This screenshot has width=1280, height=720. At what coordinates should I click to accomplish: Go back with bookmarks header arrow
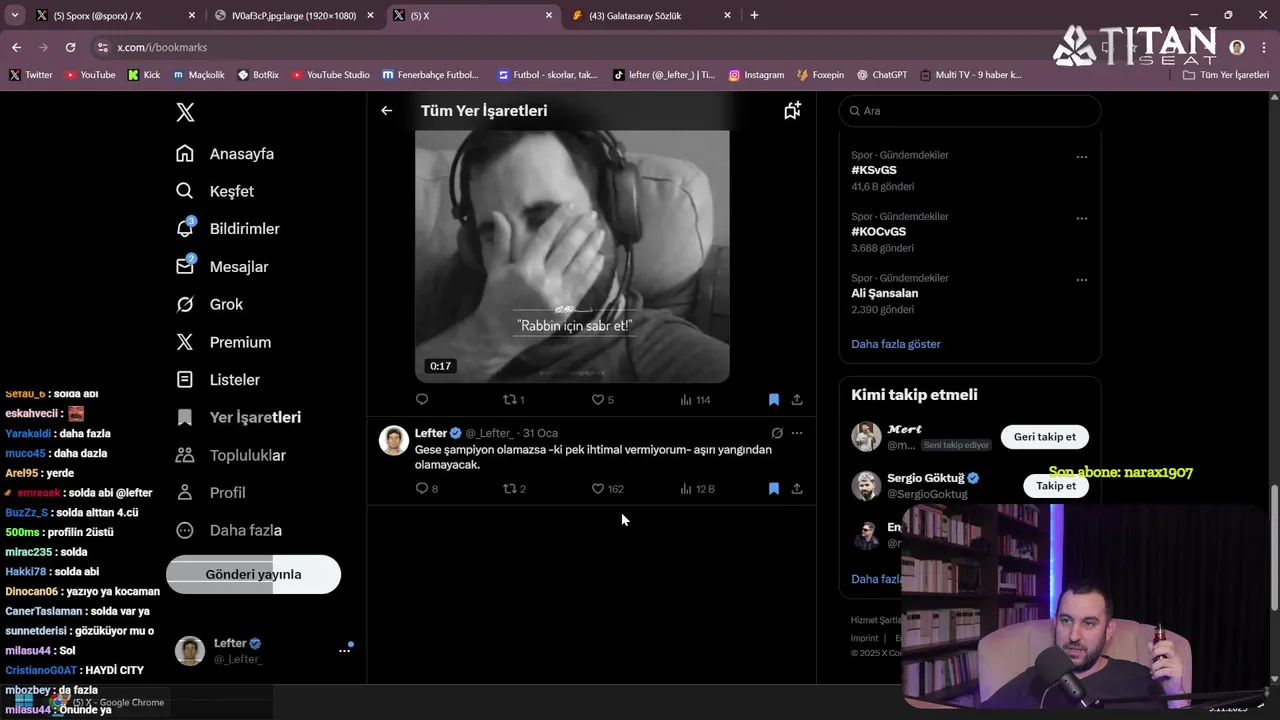[x=387, y=111]
